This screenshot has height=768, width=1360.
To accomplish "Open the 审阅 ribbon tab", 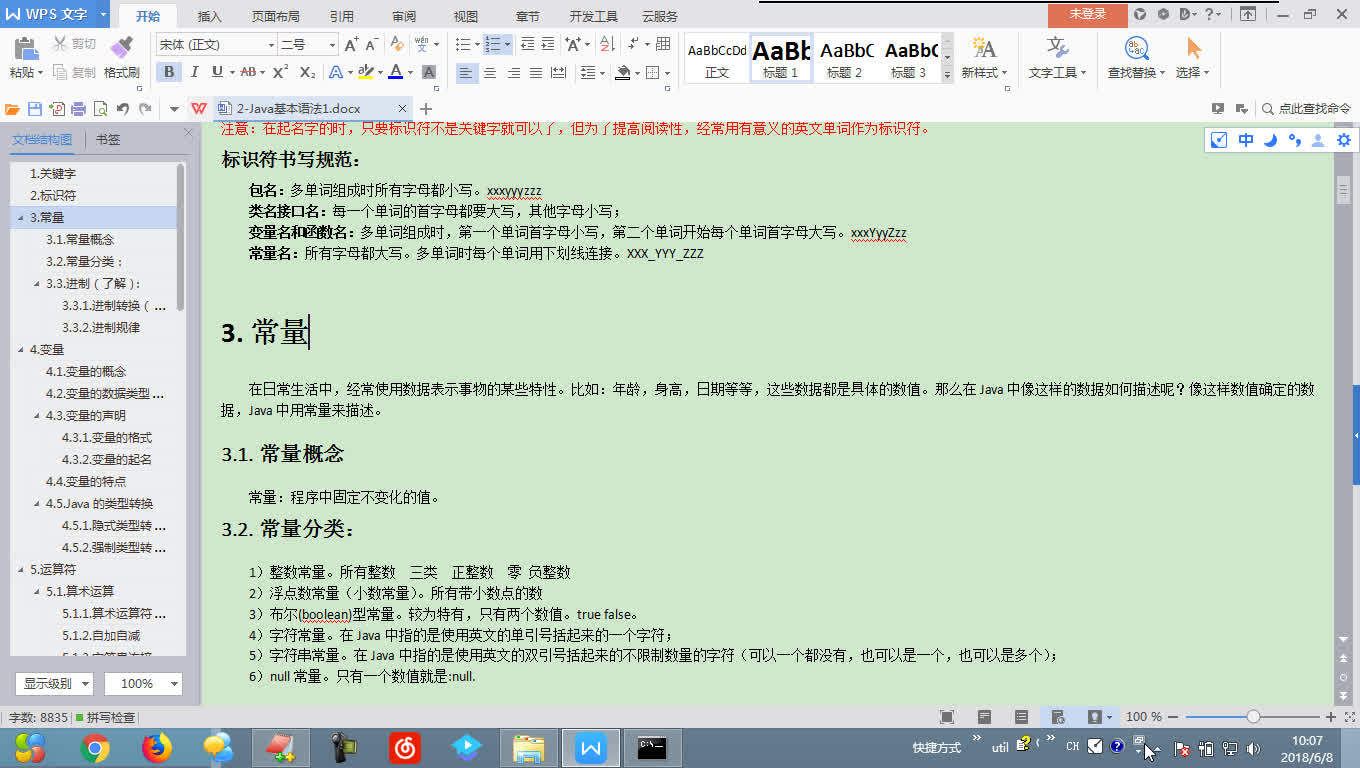I will tap(404, 16).
